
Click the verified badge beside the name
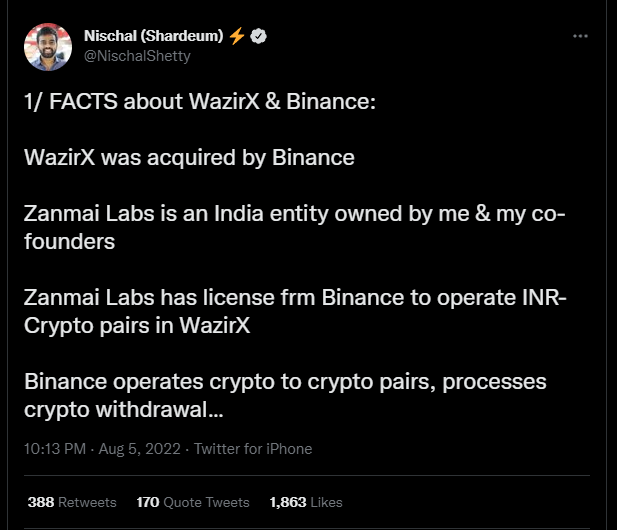(258, 37)
